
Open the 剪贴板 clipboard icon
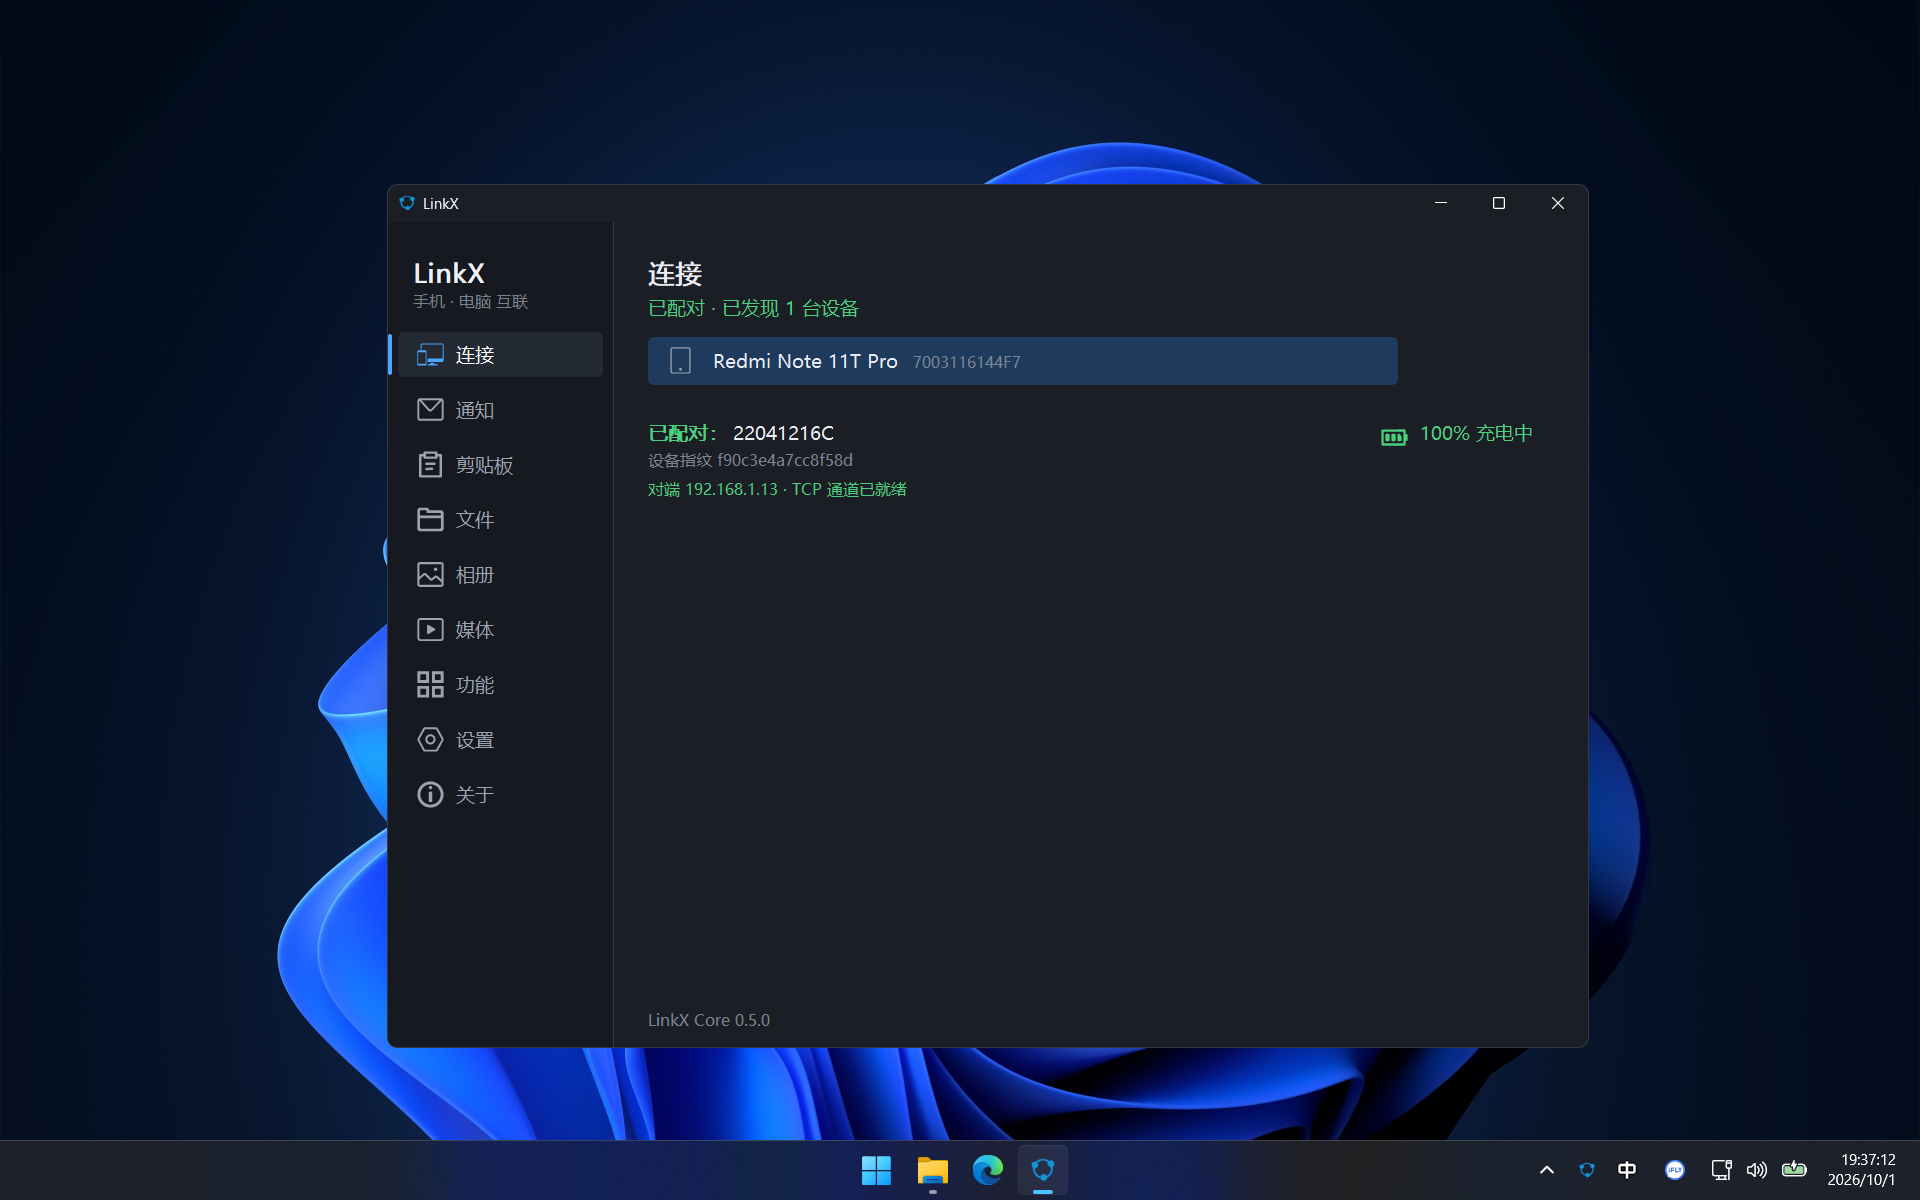[x=430, y=465]
